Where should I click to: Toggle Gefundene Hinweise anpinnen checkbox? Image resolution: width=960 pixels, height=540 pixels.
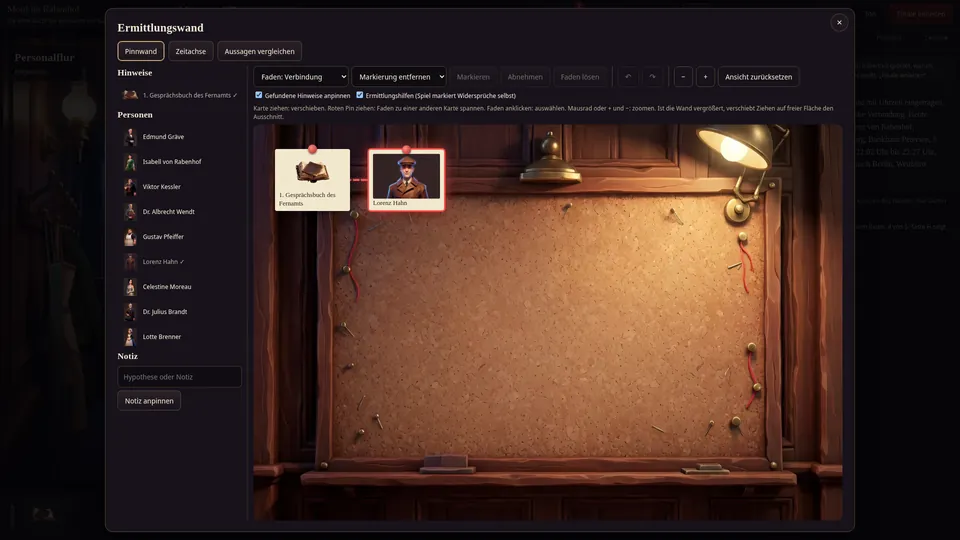(x=258, y=95)
